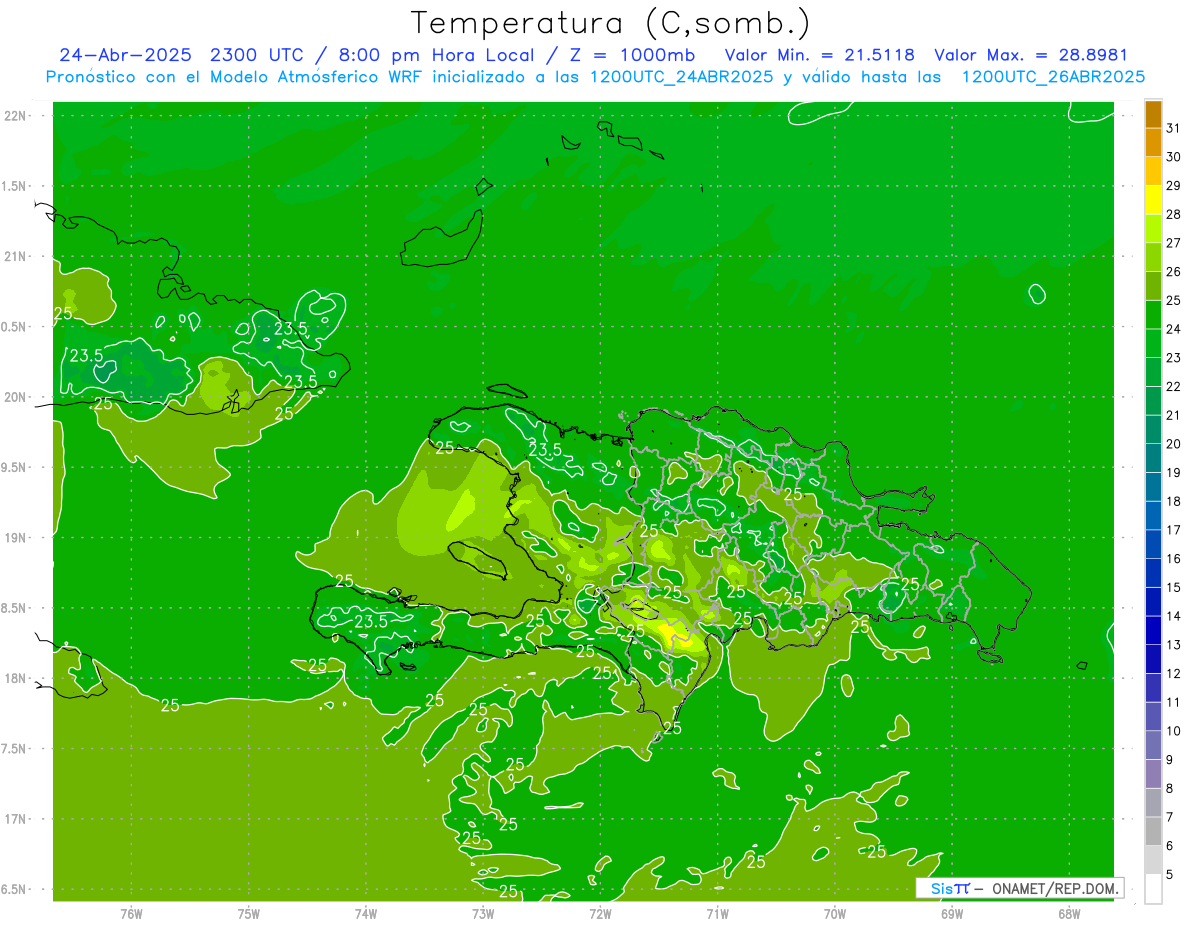Click the teal swatch between 19 and 20
The height and width of the screenshot is (927, 1200).
tap(1153, 458)
